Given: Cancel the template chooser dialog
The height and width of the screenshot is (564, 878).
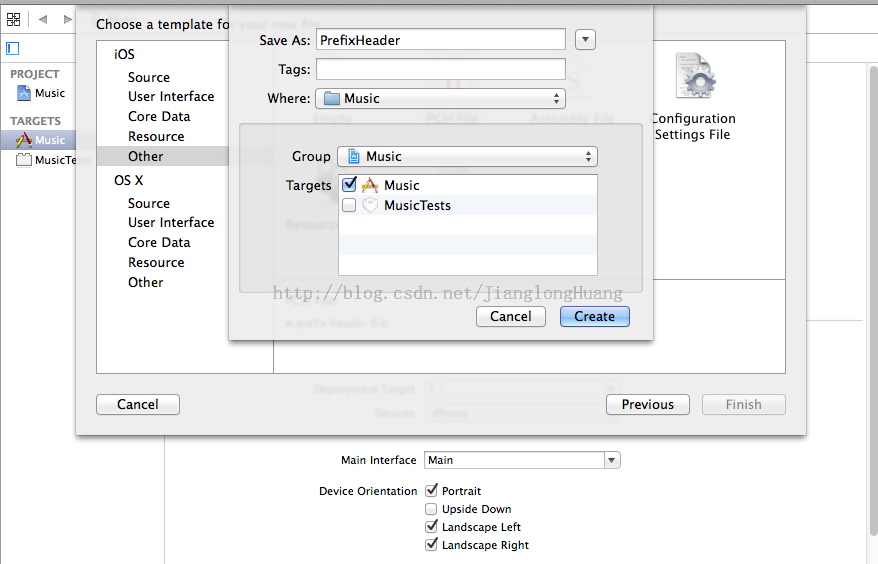Looking at the screenshot, I should (x=138, y=404).
